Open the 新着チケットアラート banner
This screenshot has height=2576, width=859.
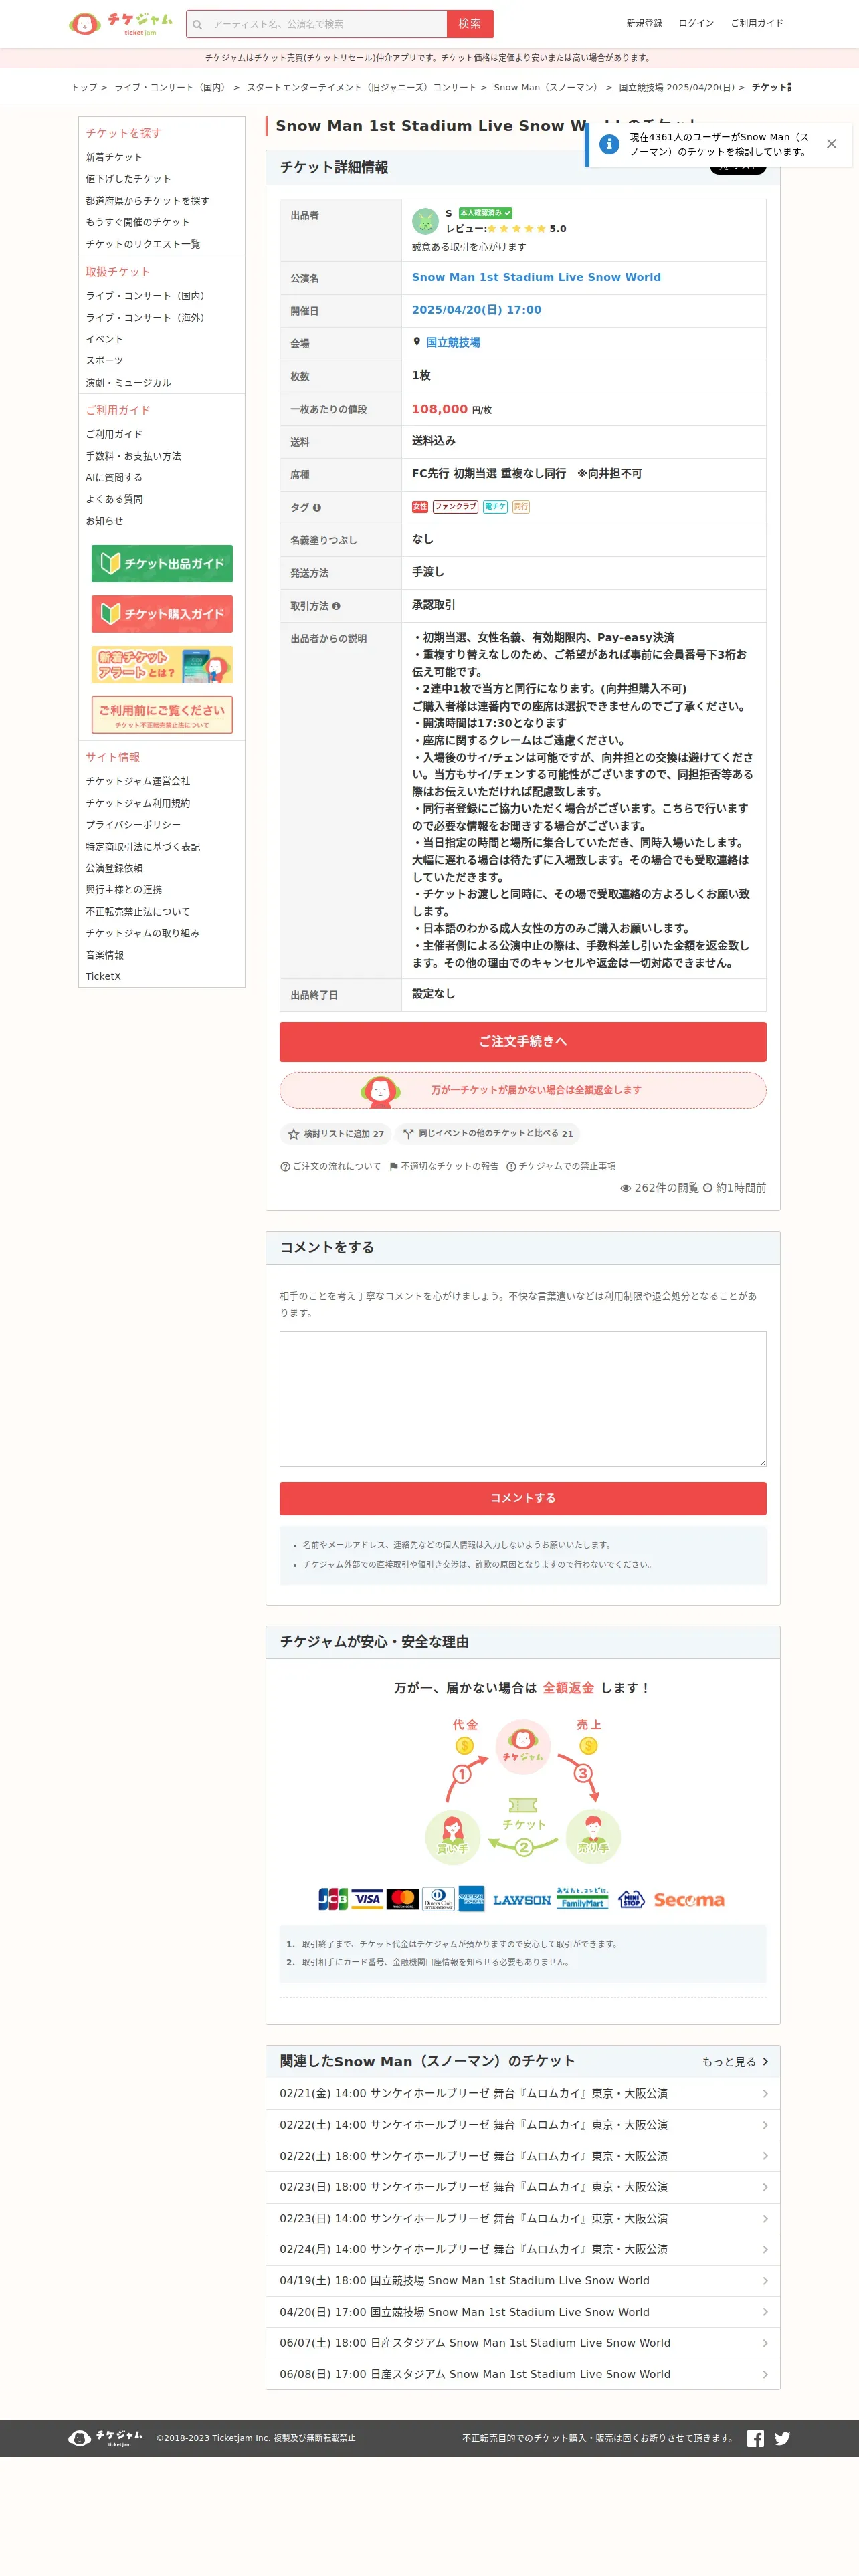click(x=162, y=665)
